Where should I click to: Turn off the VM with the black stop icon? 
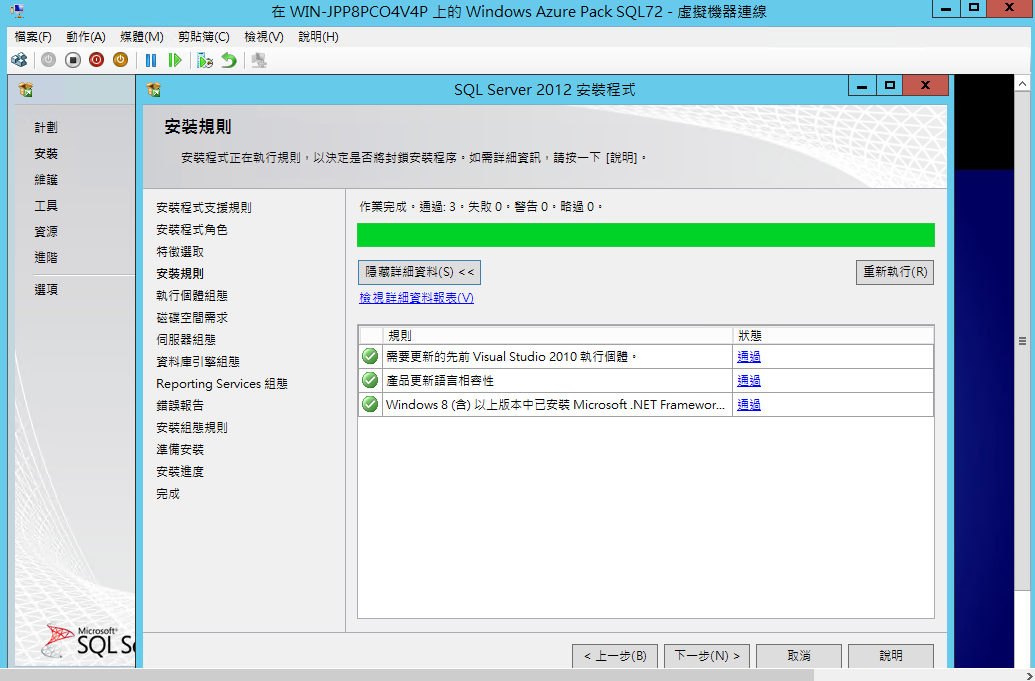(73, 61)
